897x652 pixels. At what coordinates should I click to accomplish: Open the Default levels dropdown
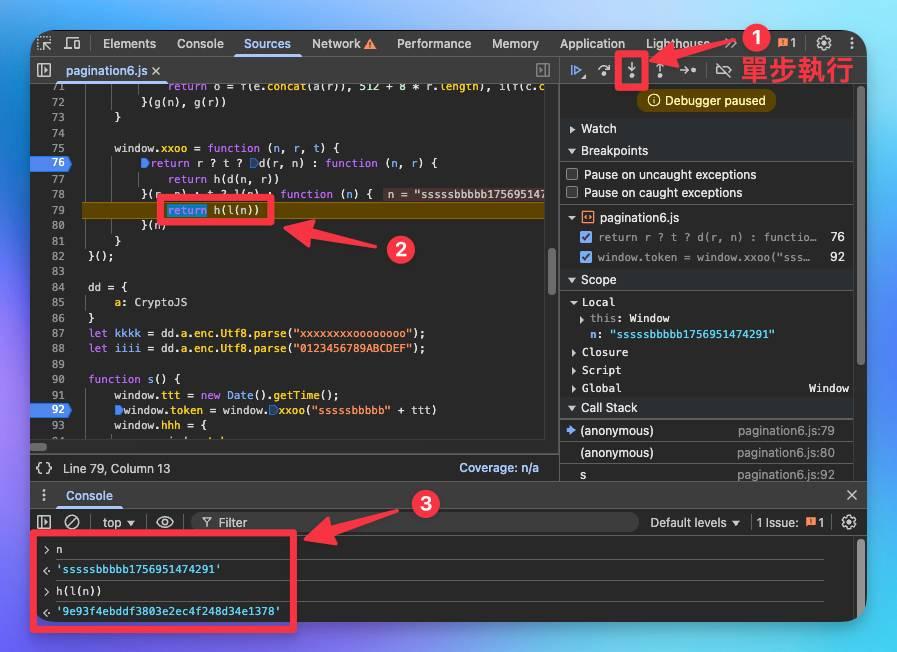coord(694,523)
